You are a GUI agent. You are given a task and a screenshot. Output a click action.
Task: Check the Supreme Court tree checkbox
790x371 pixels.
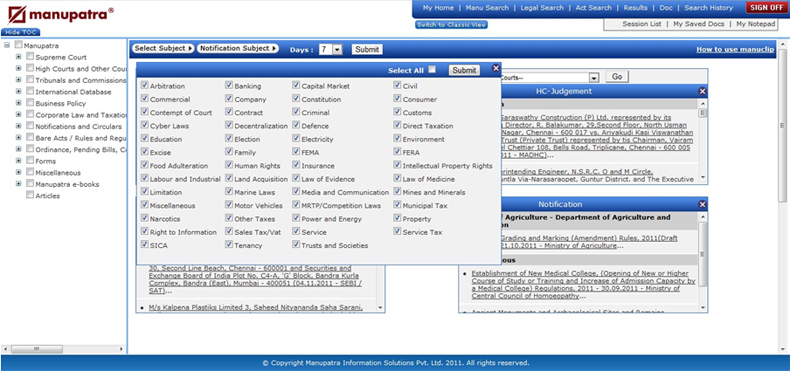coord(30,56)
